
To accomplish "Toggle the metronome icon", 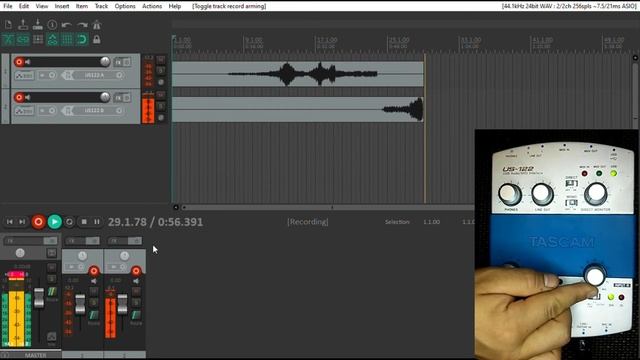I will click(x=97, y=24).
